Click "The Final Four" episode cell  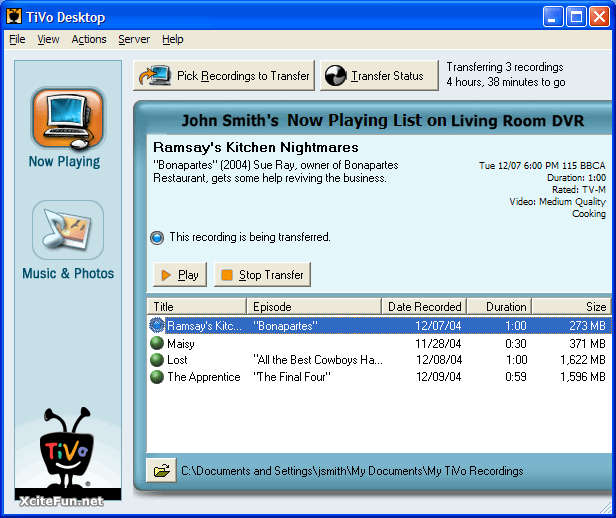coord(292,377)
